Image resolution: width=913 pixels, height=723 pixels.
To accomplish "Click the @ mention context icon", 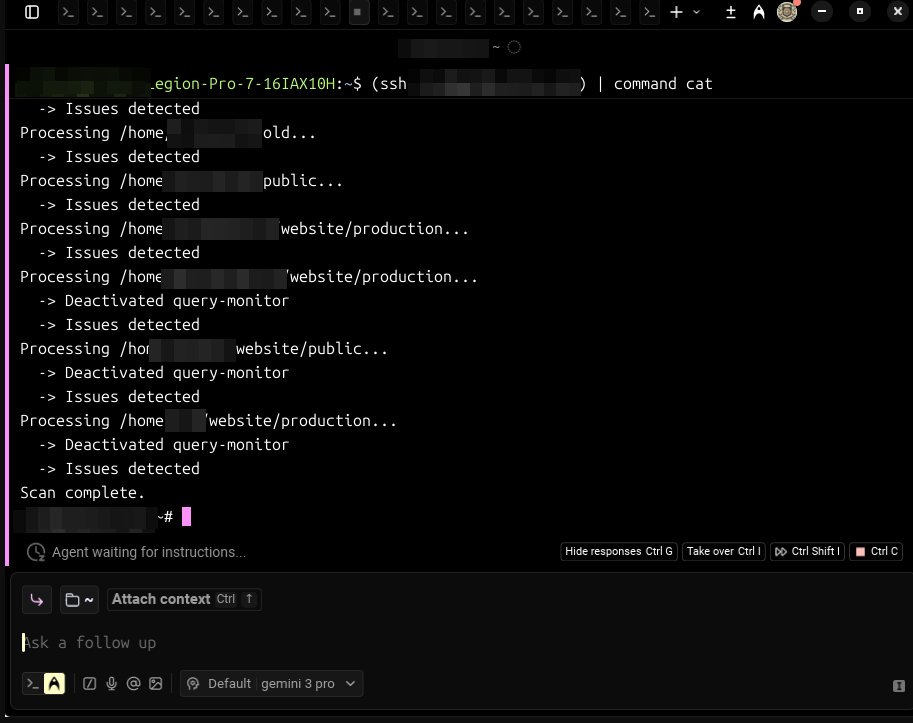I will click(x=133, y=683).
